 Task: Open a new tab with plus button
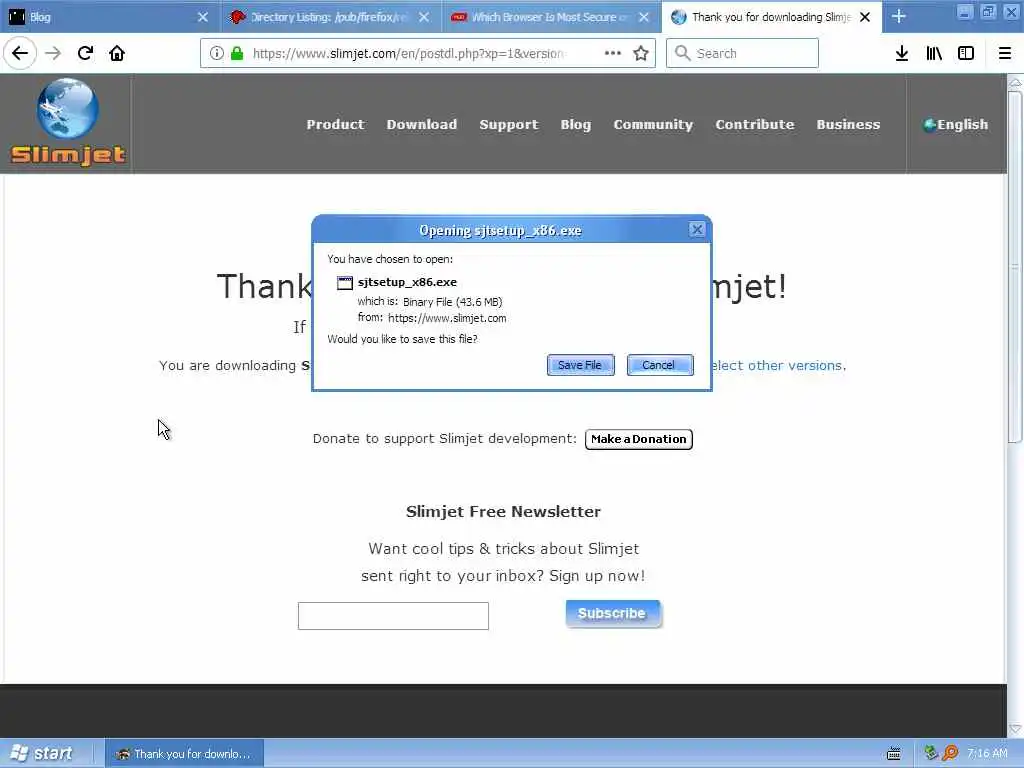[x=899, y=16]
